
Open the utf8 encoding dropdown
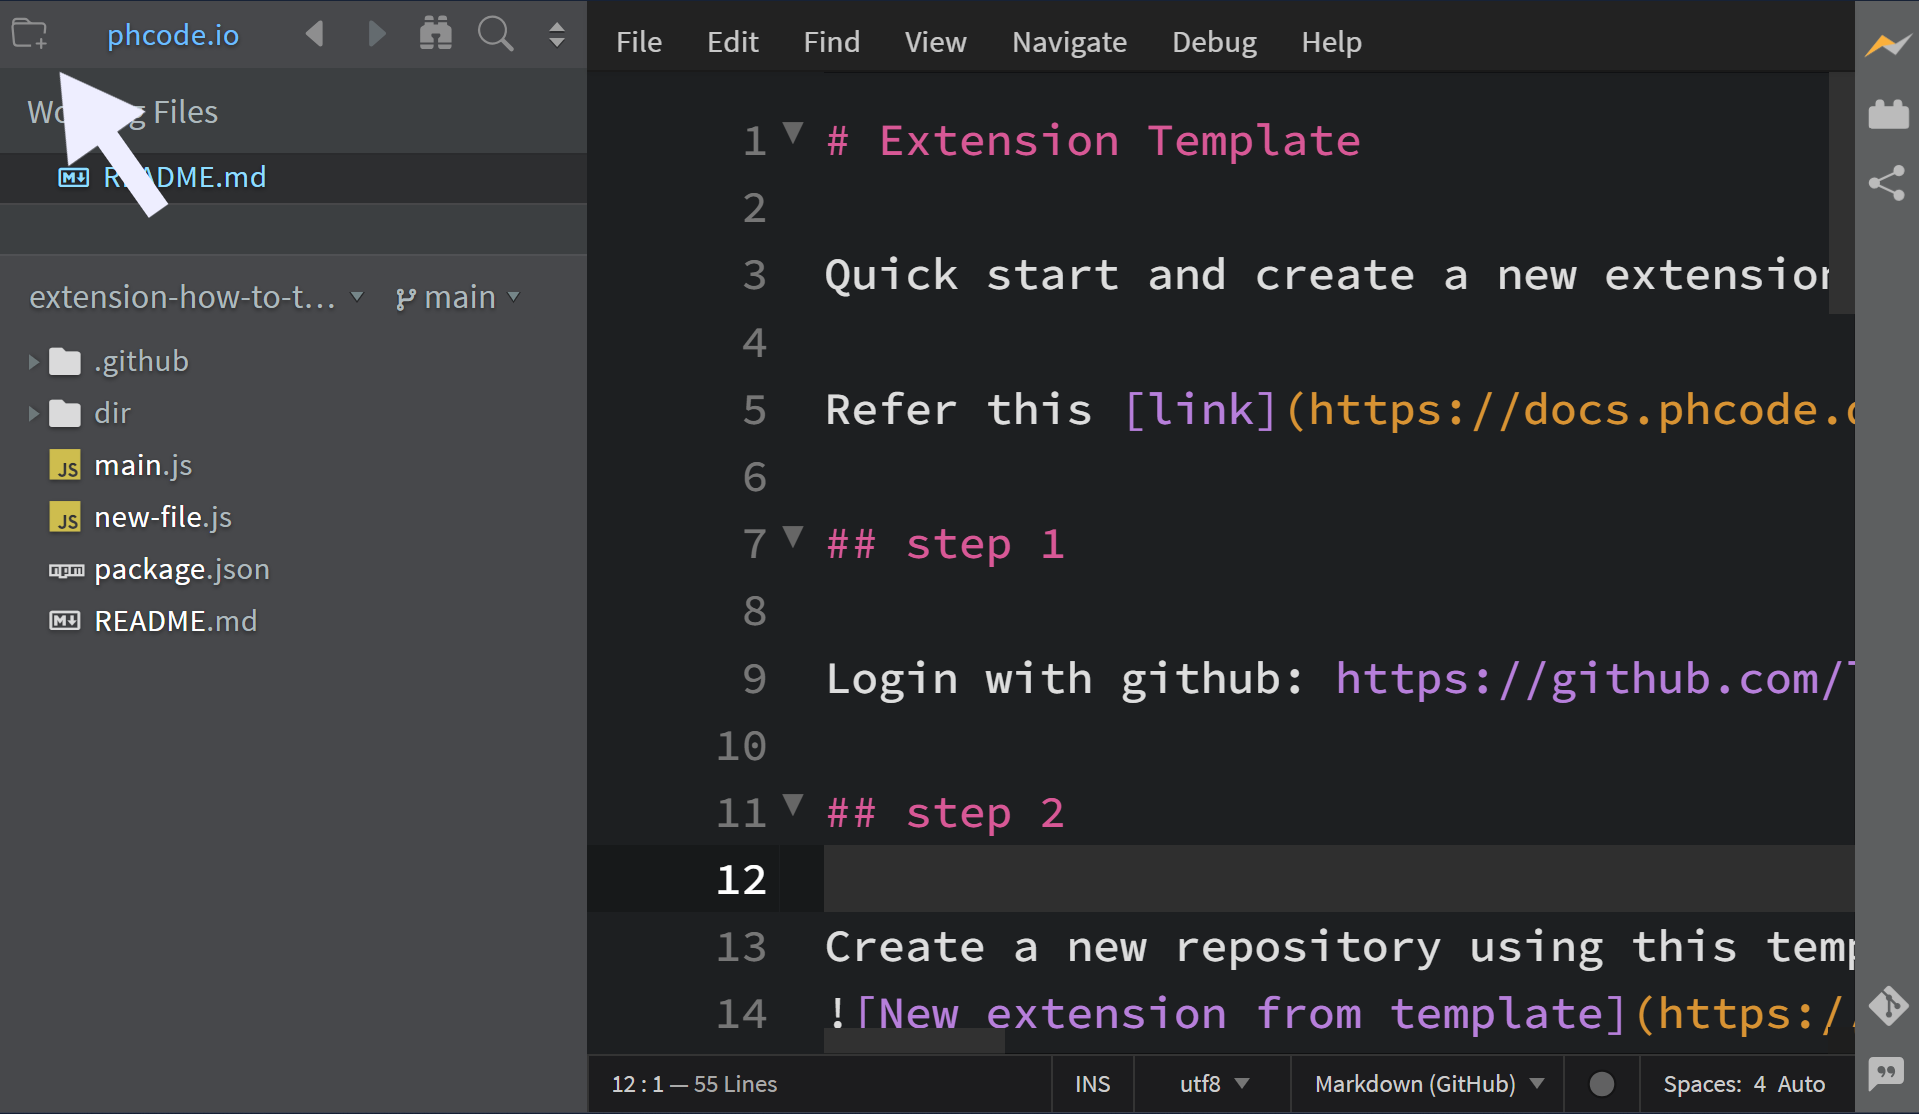tap(1214, 1084)
